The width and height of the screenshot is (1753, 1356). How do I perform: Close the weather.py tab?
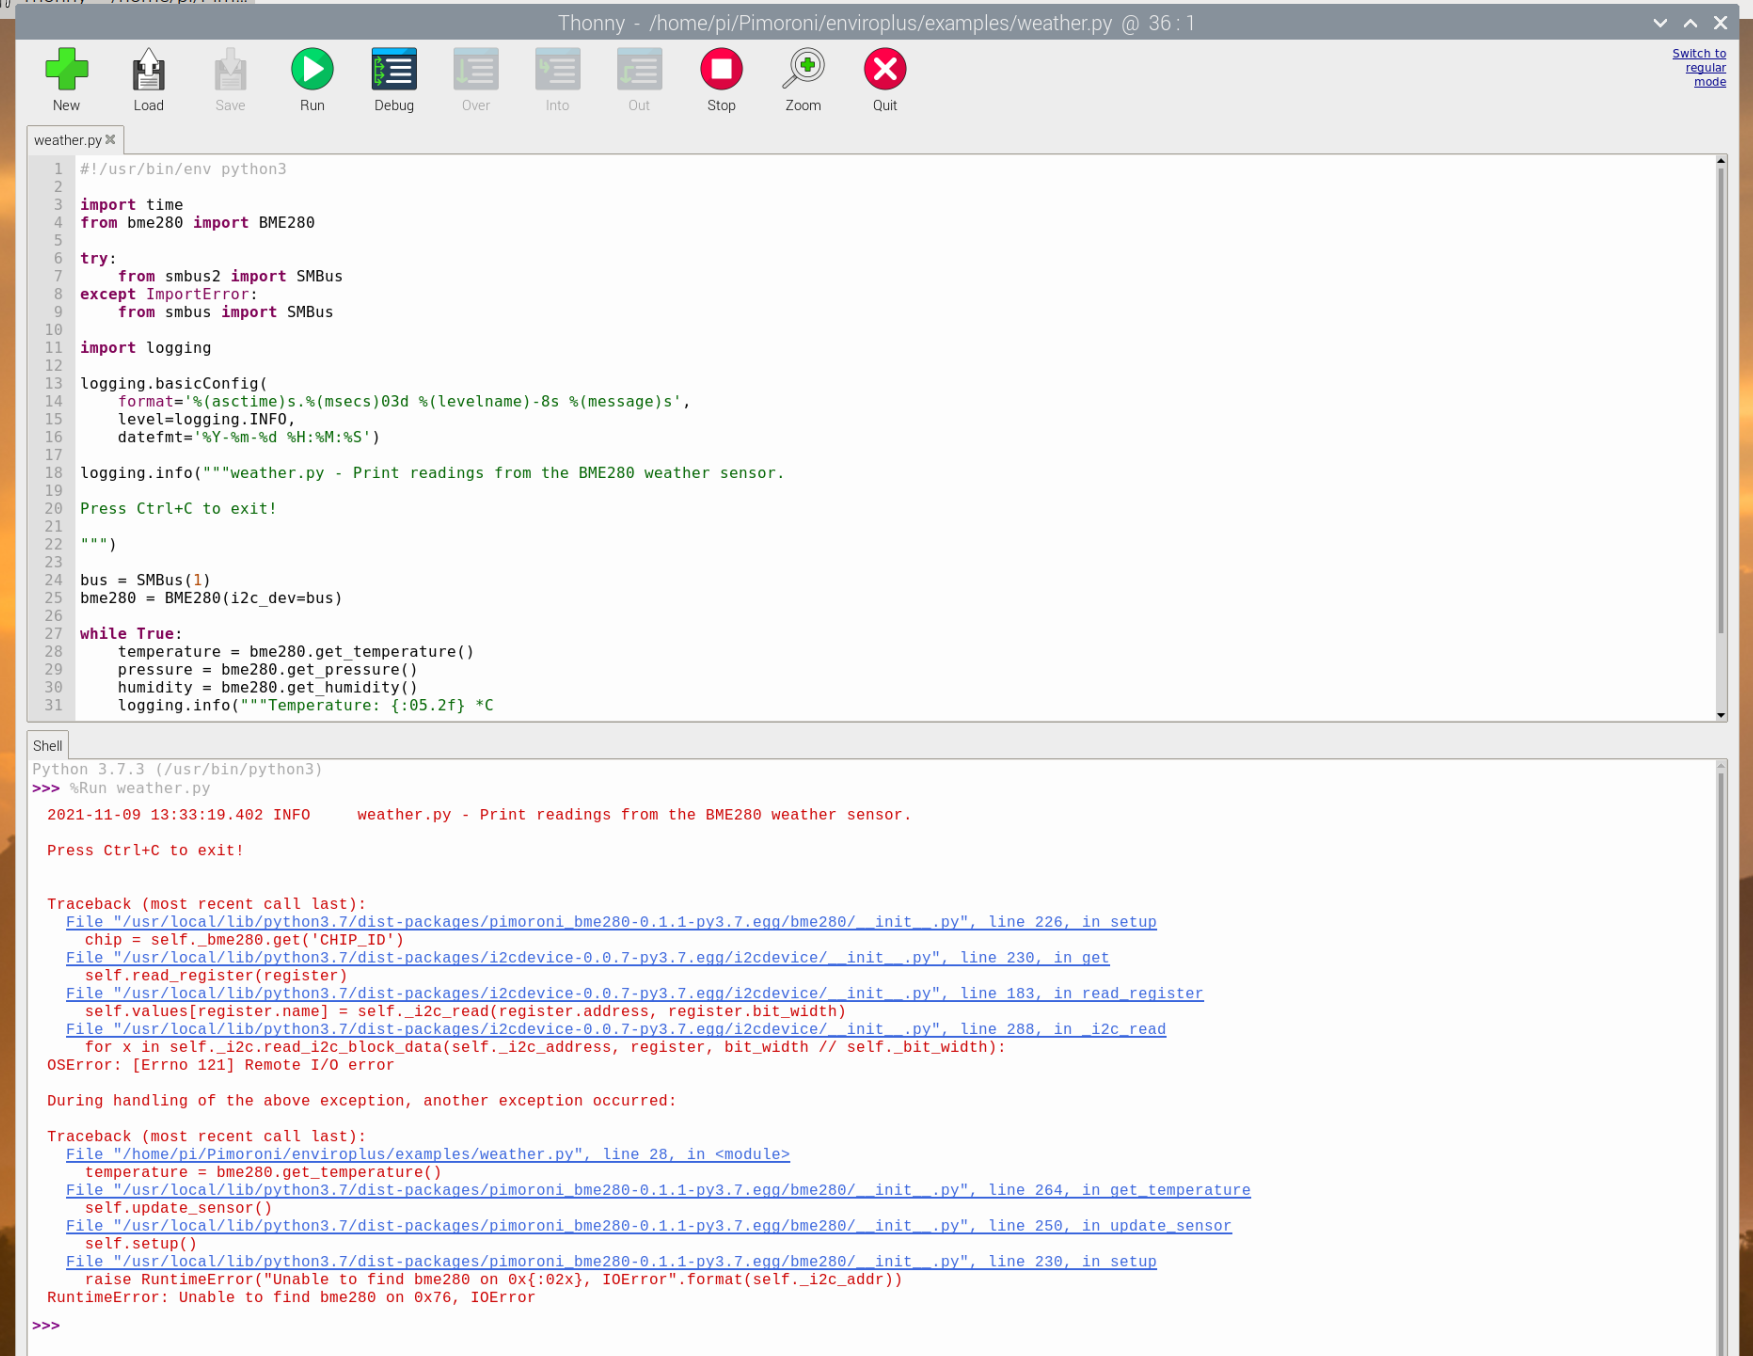pyautogui.click(x=110, y=140)
